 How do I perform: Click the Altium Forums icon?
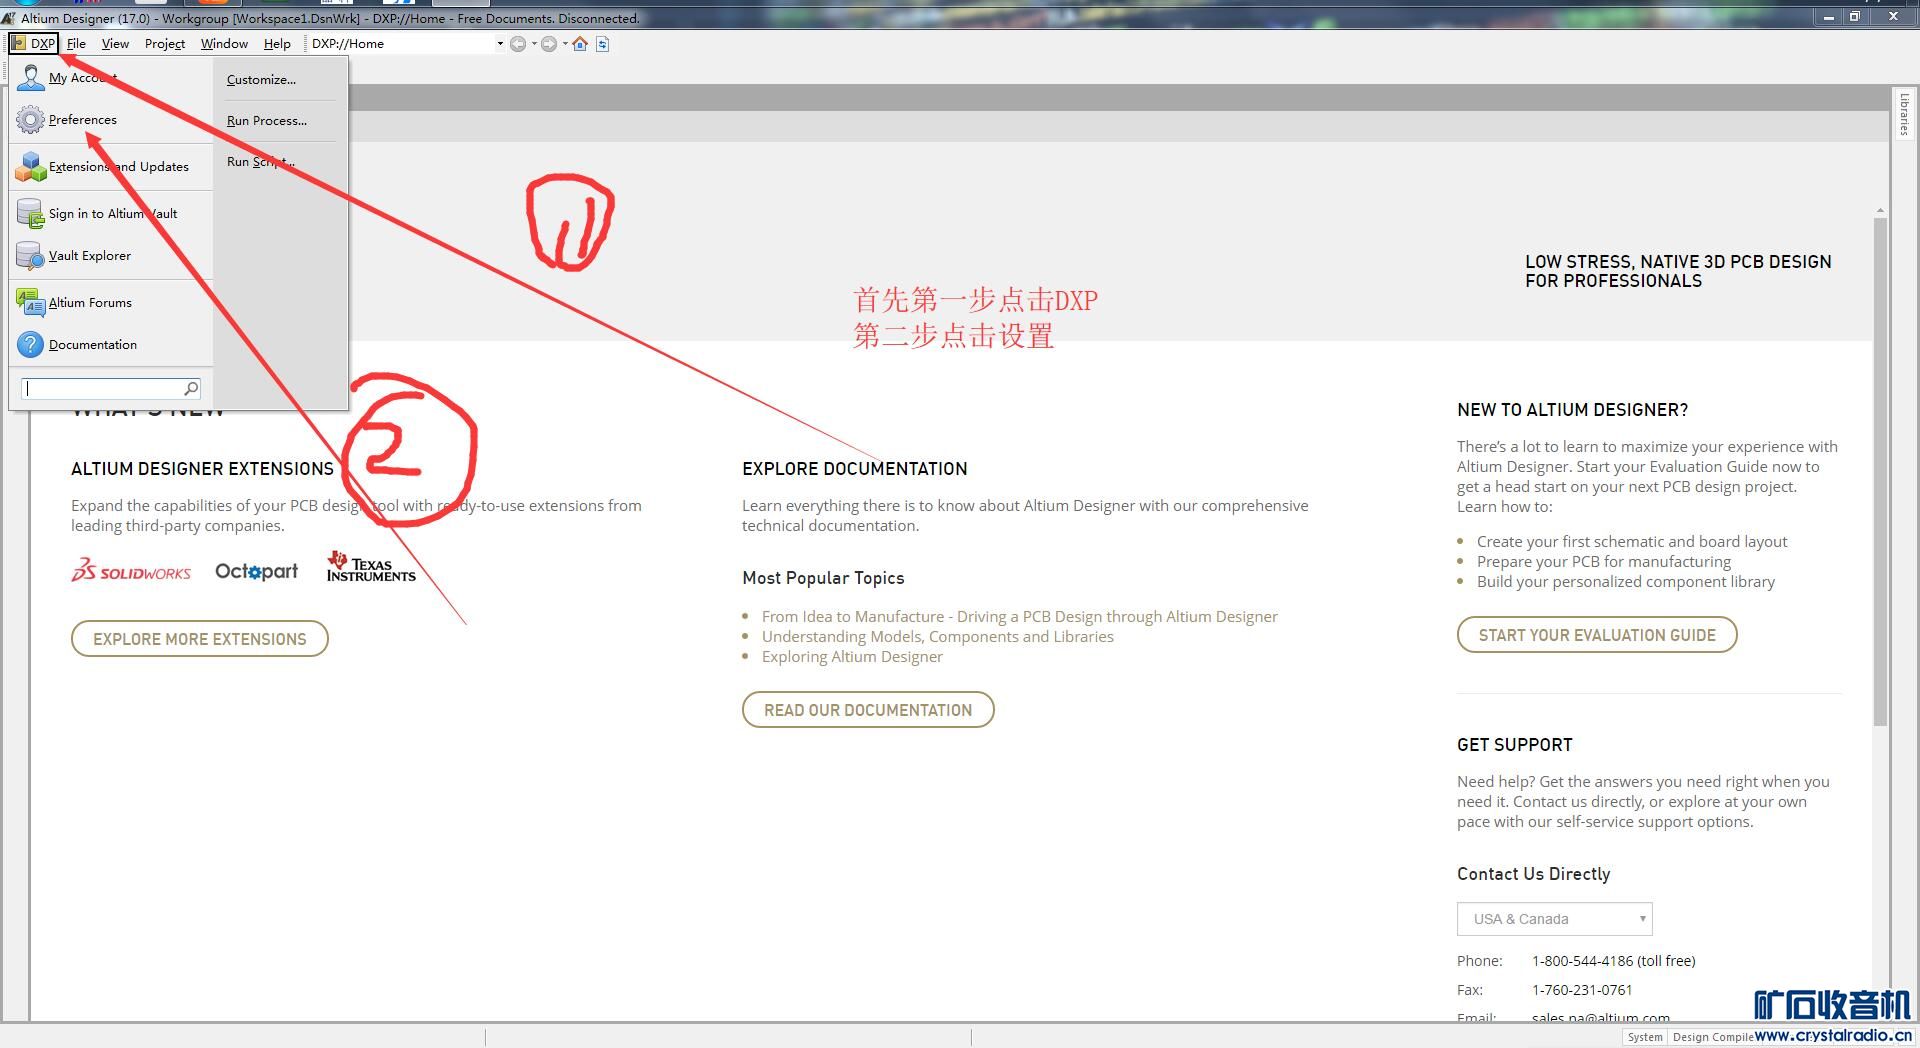point(31,303)
